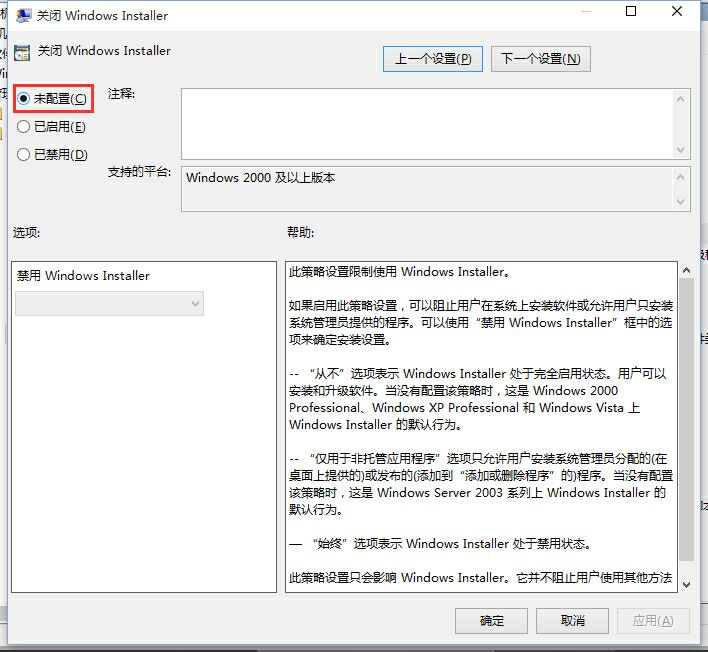Click the 帮助 label
Viewport: 708px width, 652px height.
click(x=301, y=233)
